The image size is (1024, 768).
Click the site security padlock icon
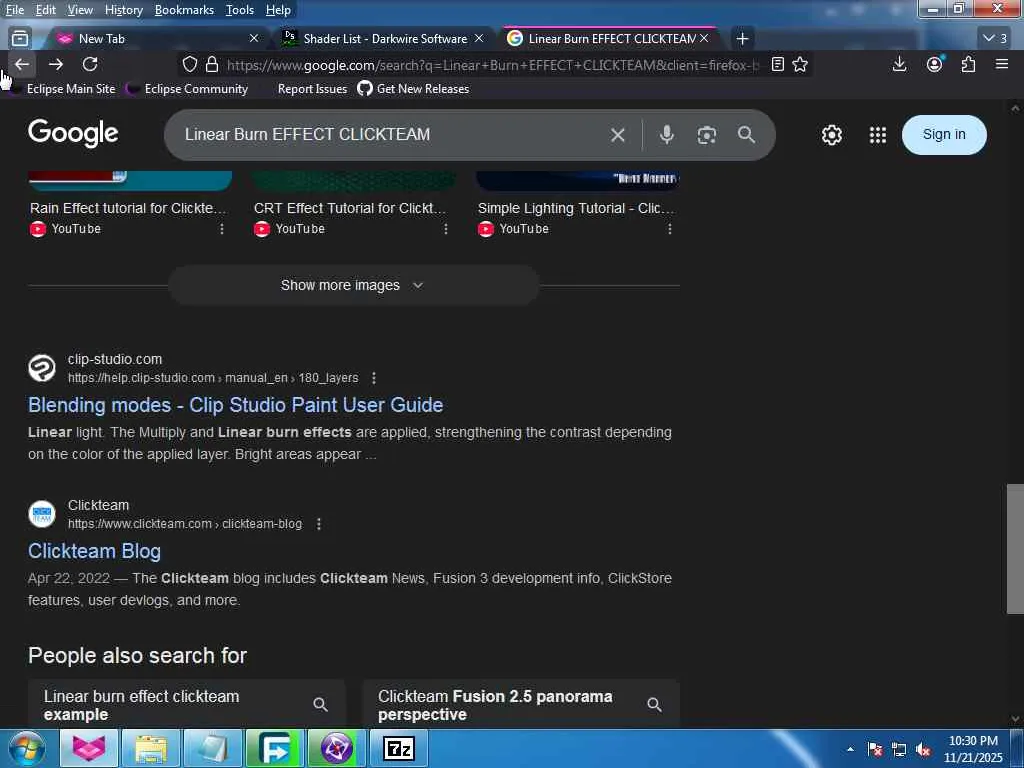tap(212, 65)
